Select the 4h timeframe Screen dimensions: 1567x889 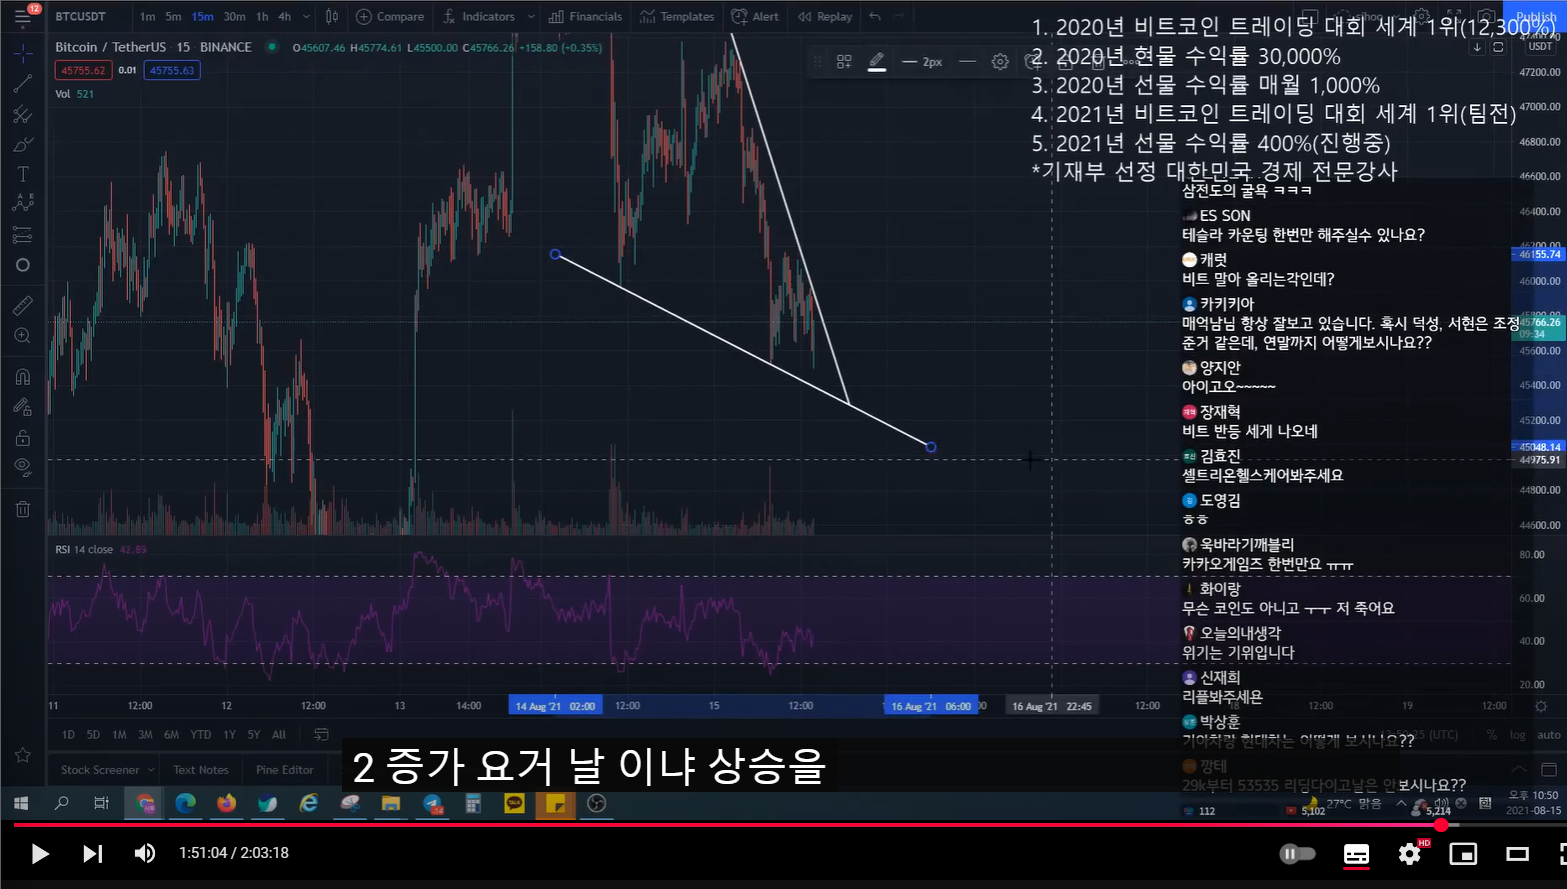point(285,16)
